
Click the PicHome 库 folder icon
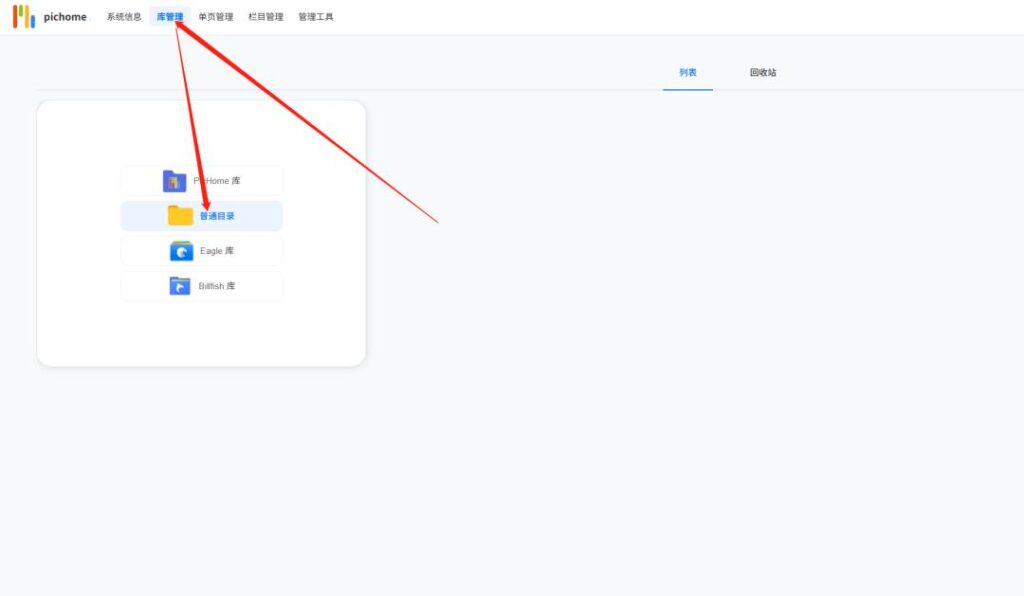(x=175, y=180)
